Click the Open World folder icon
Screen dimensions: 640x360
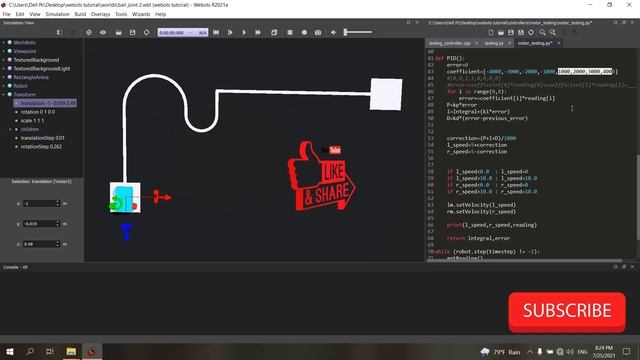[118, 32]
